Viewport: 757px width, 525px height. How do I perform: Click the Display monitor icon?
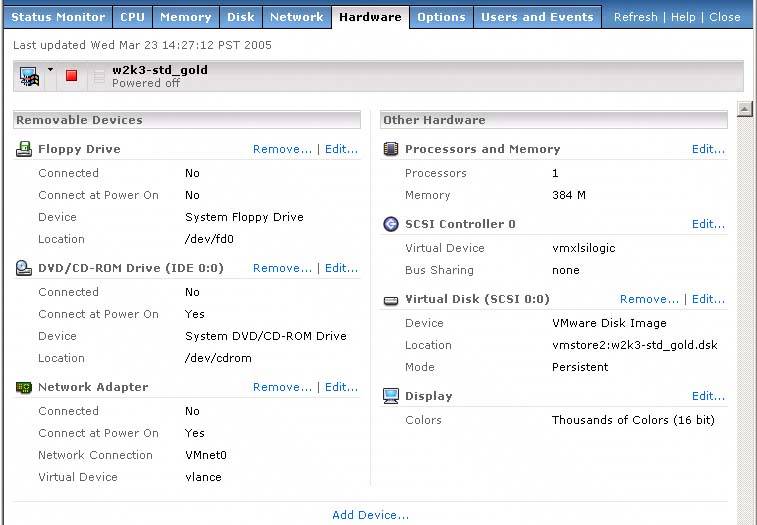pyautogui.click(x=391, y=396)
